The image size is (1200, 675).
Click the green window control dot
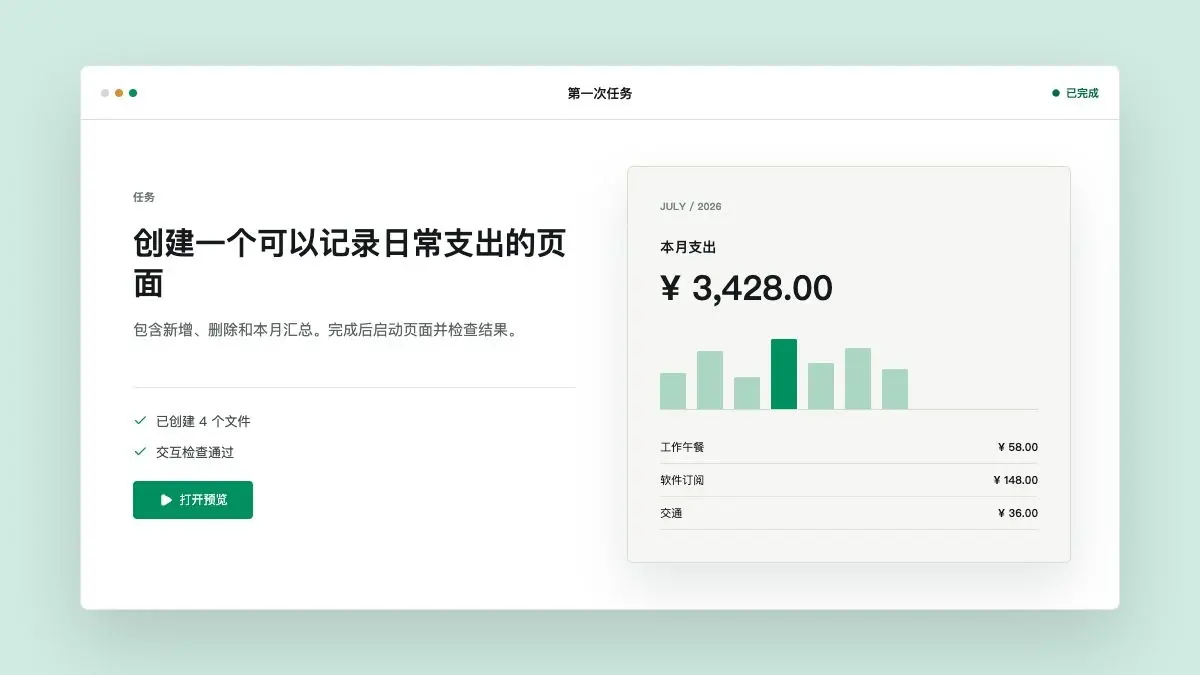(133, 93)
